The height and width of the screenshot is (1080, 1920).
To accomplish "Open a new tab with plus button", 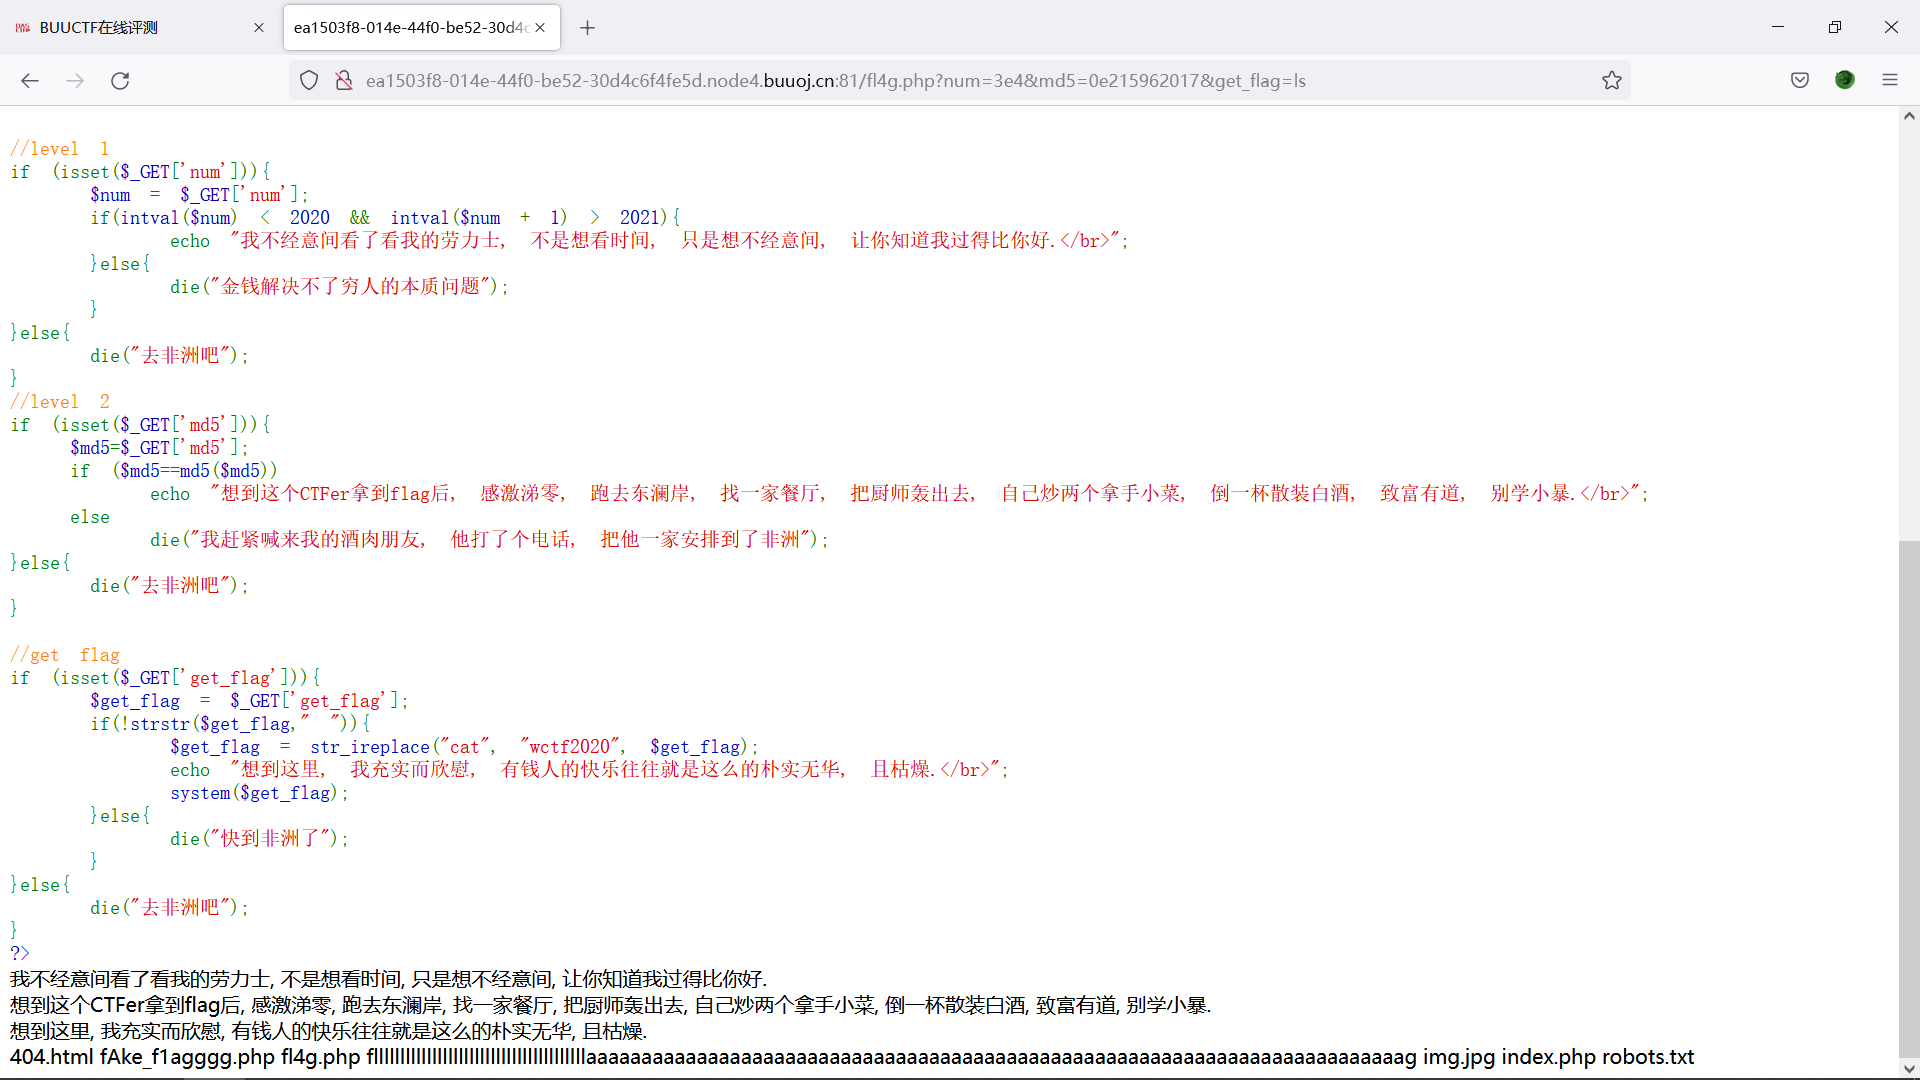I will pyautogui.click(x=588, y=28).
